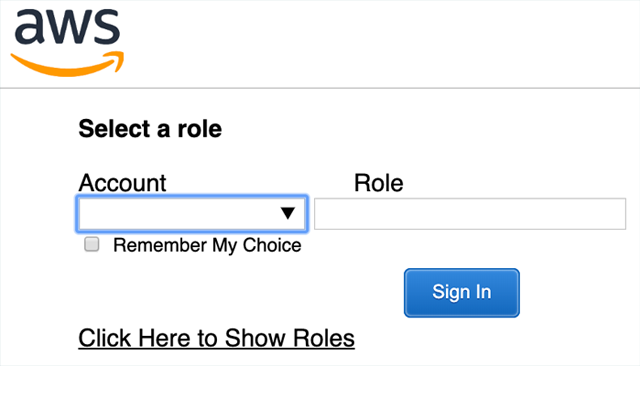The image size is (640, 400).
Task: Click the "aws" lettering in the header
Action: [x=66, y=29]
